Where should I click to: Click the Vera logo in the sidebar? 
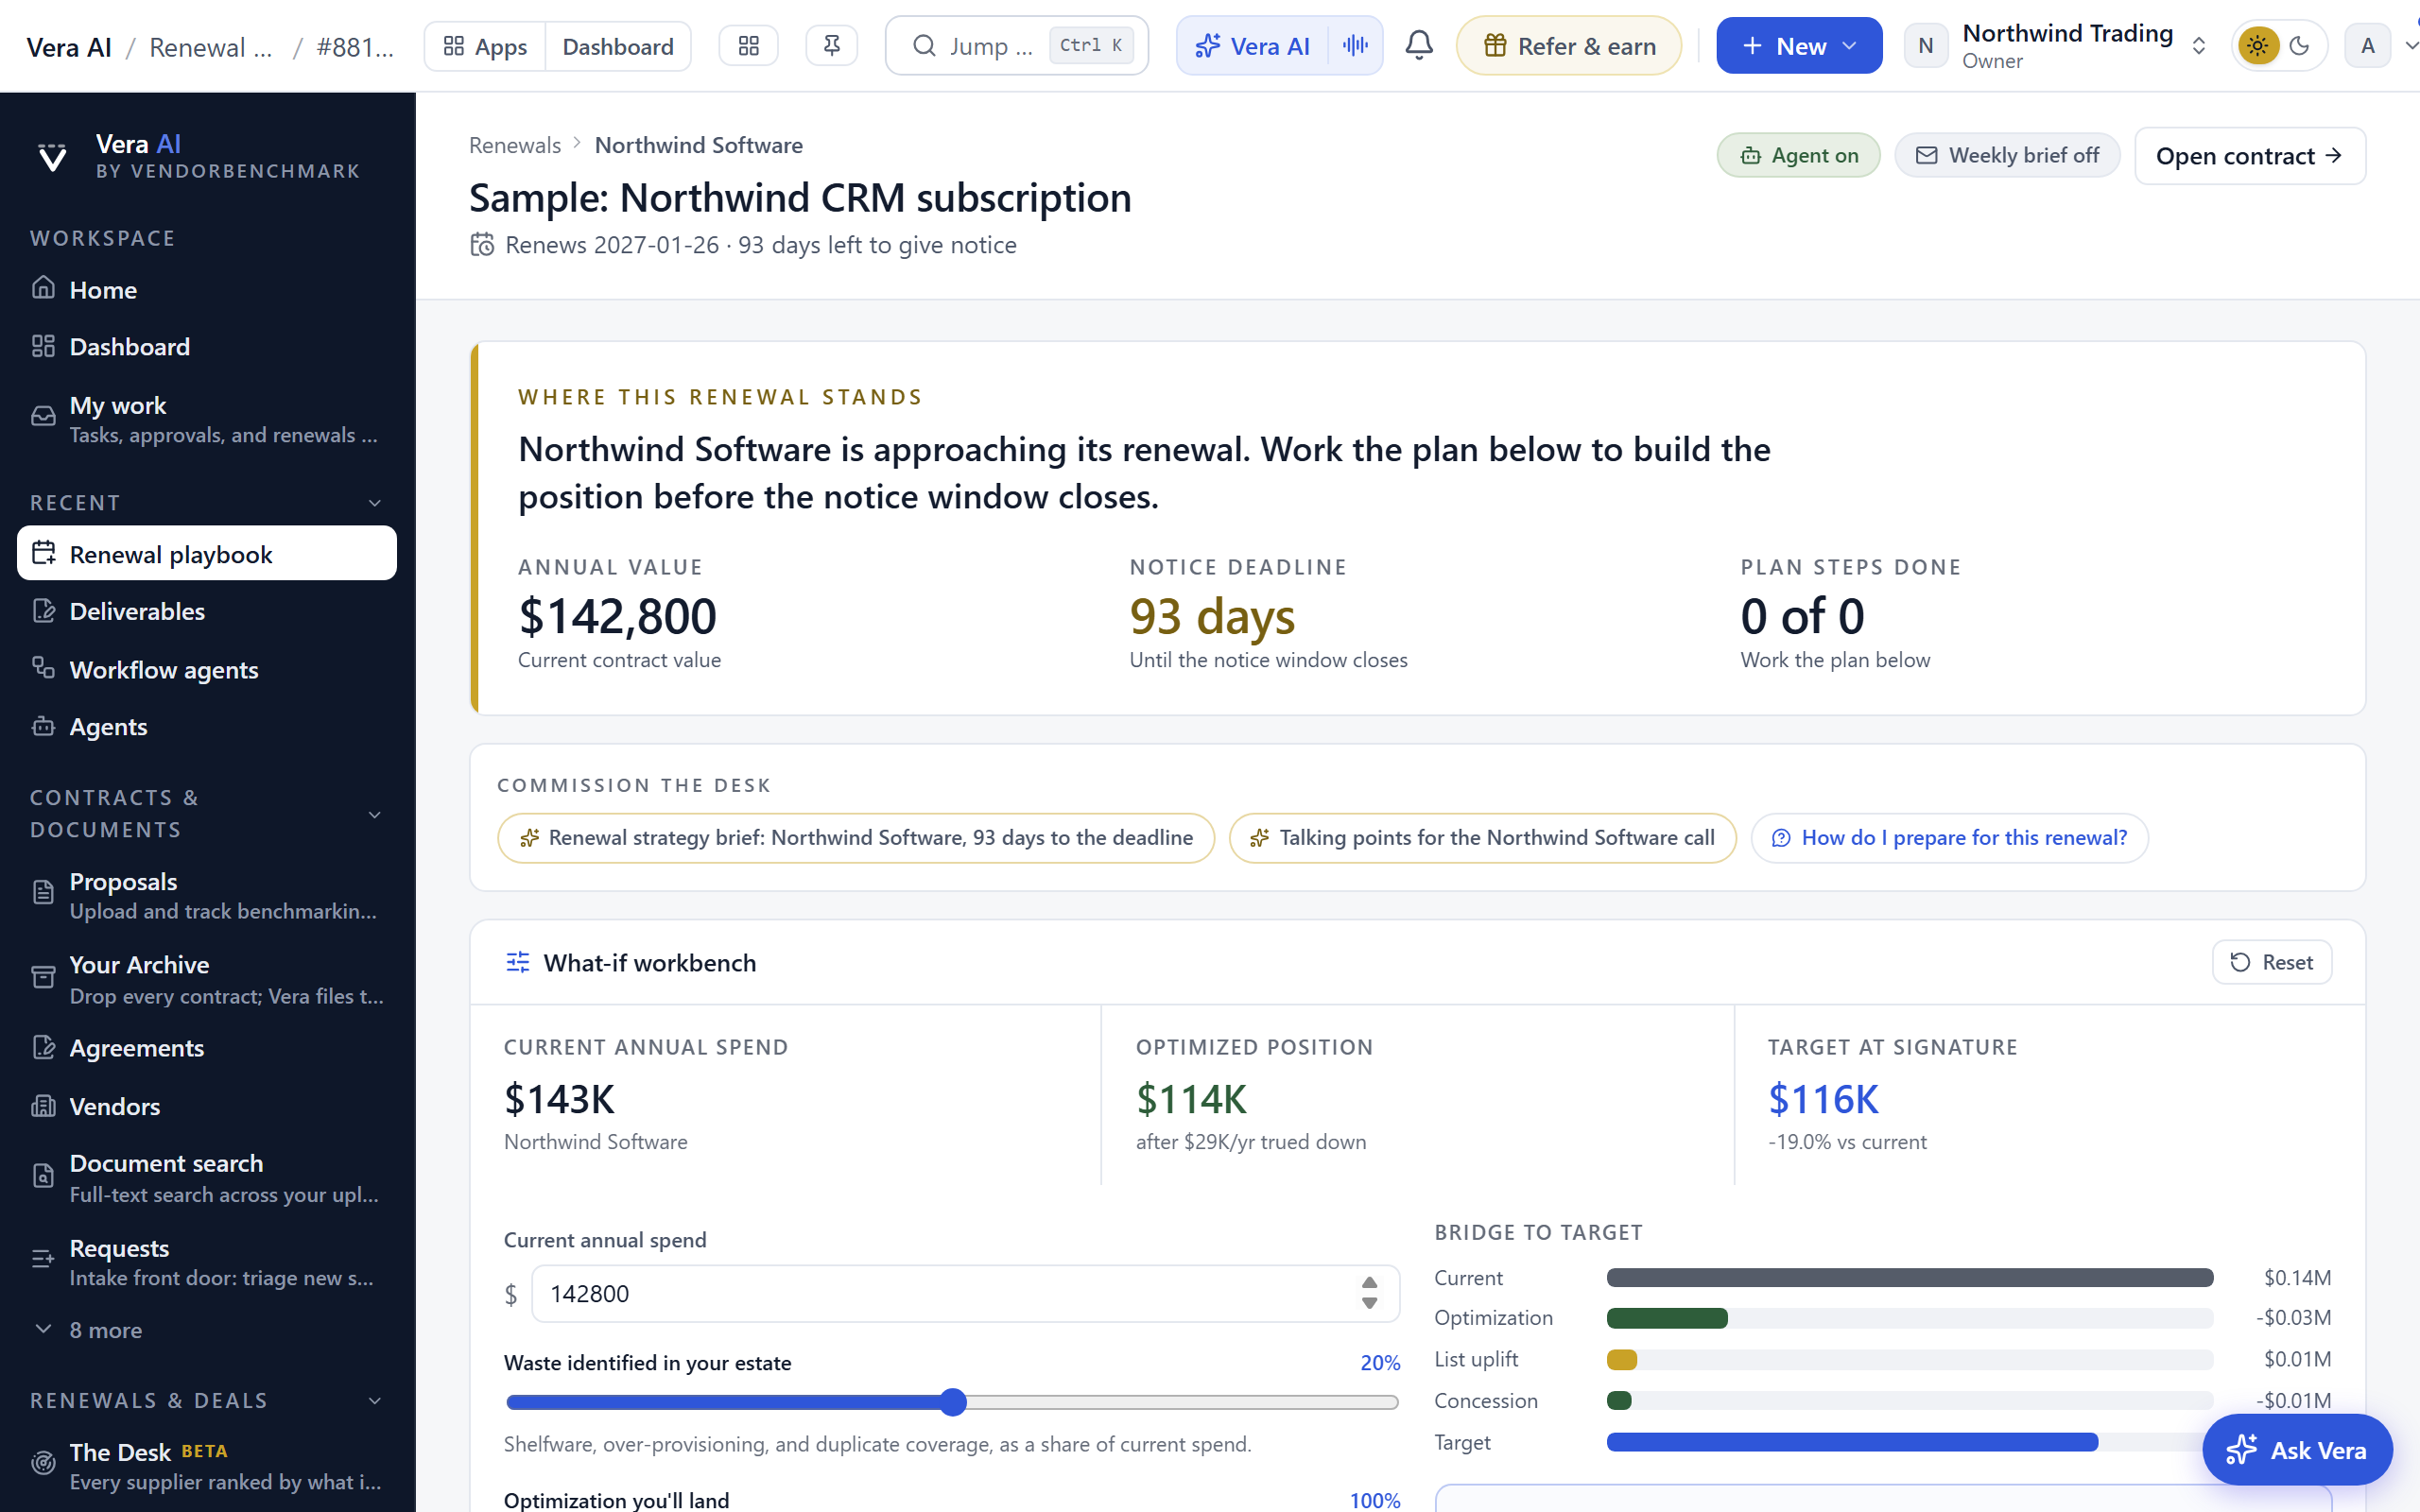52,157
